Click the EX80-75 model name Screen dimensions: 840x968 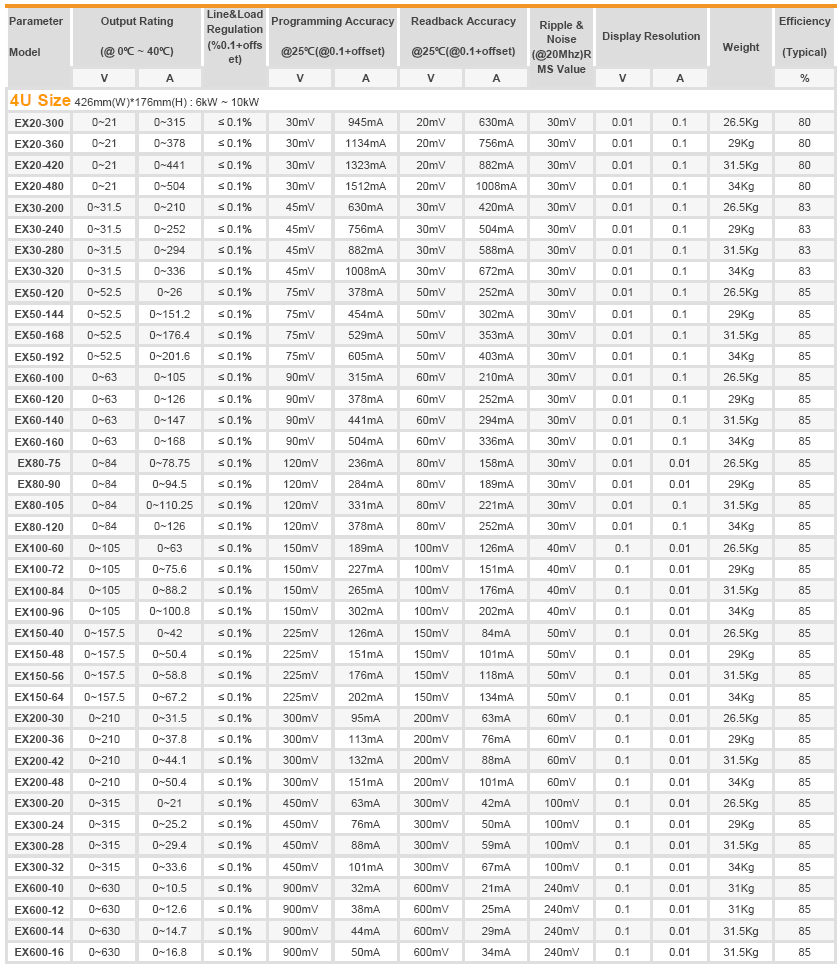pyautogui.click(x=39, y=463)
